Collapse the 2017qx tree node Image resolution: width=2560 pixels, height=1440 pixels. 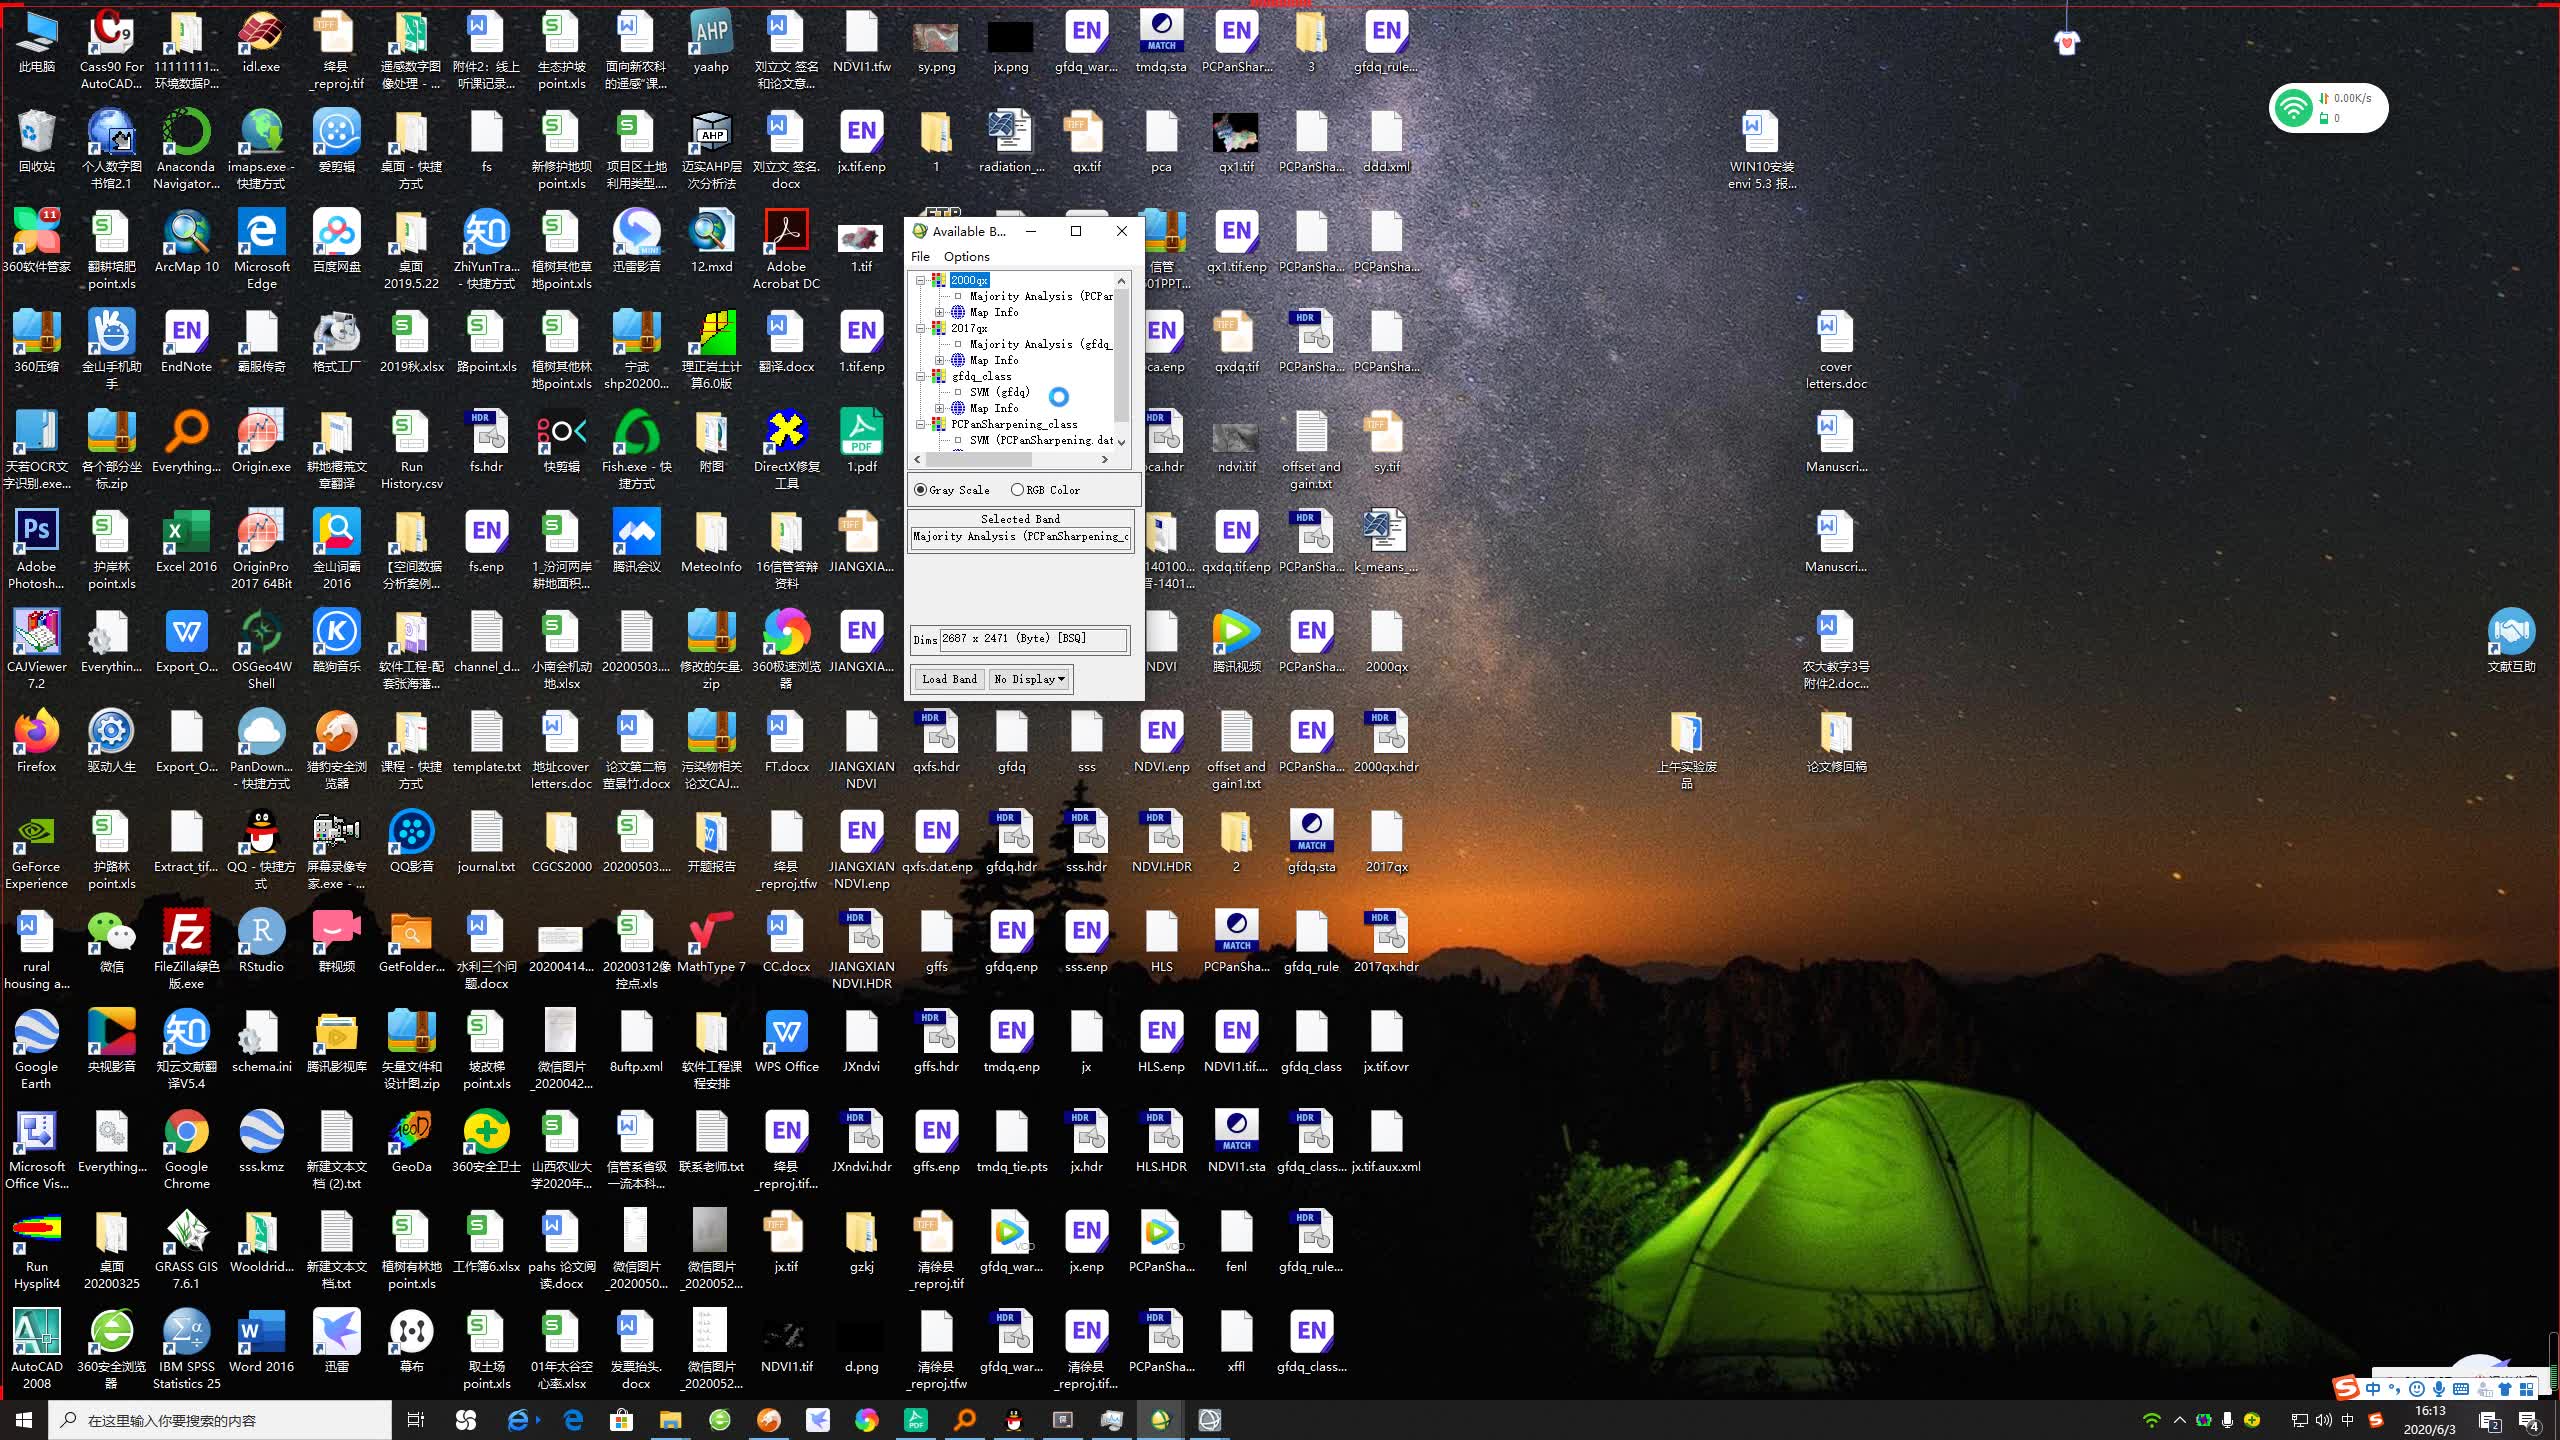tap(921, 328)
